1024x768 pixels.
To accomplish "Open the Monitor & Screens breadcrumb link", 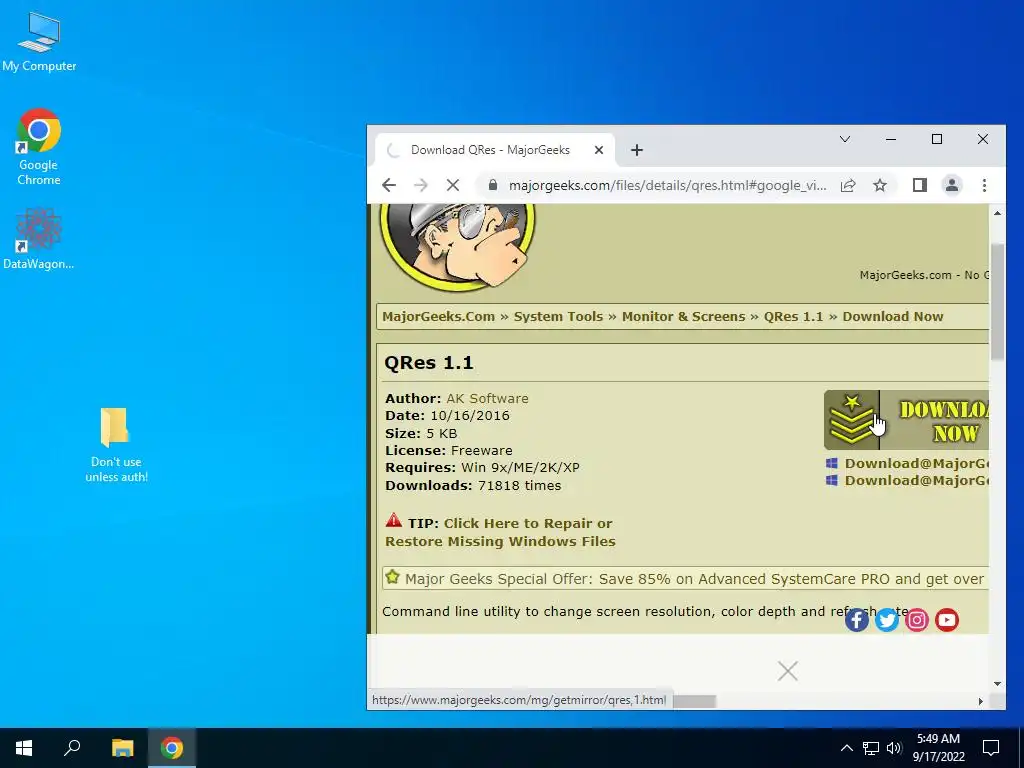I will (x=683, y=317).
